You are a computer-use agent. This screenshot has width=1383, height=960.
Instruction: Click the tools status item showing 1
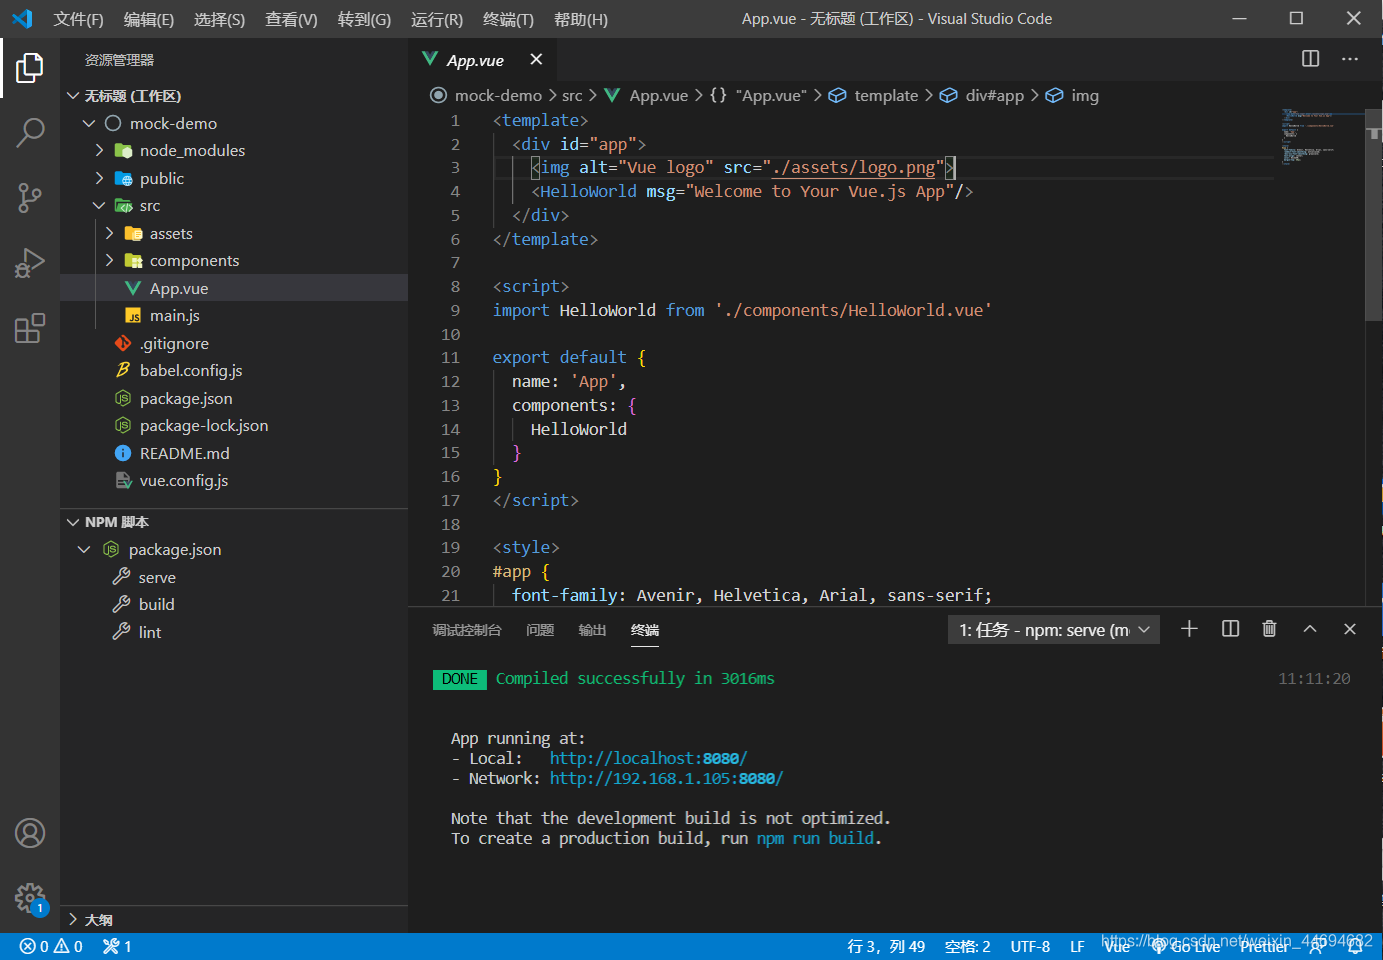click(117, 946)
